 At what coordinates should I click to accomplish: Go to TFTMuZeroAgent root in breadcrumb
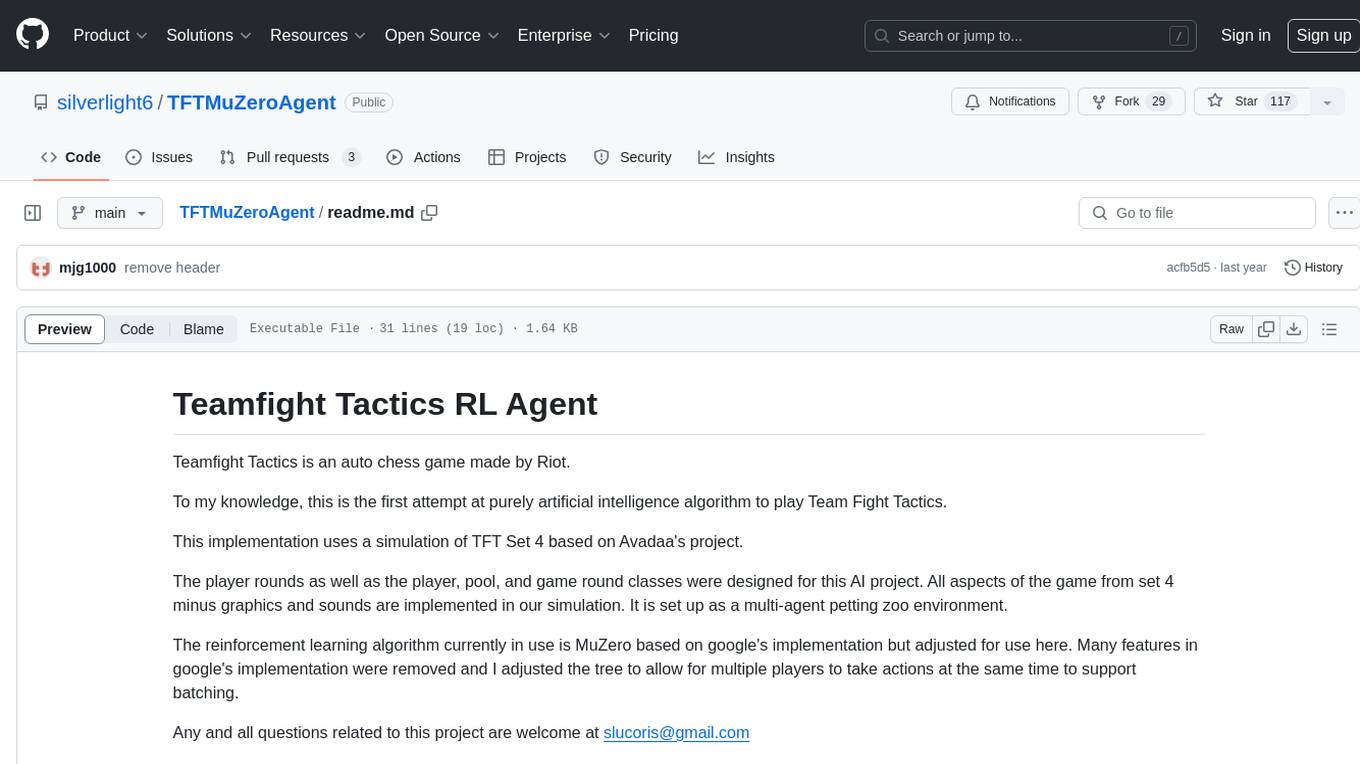[246, 212]
